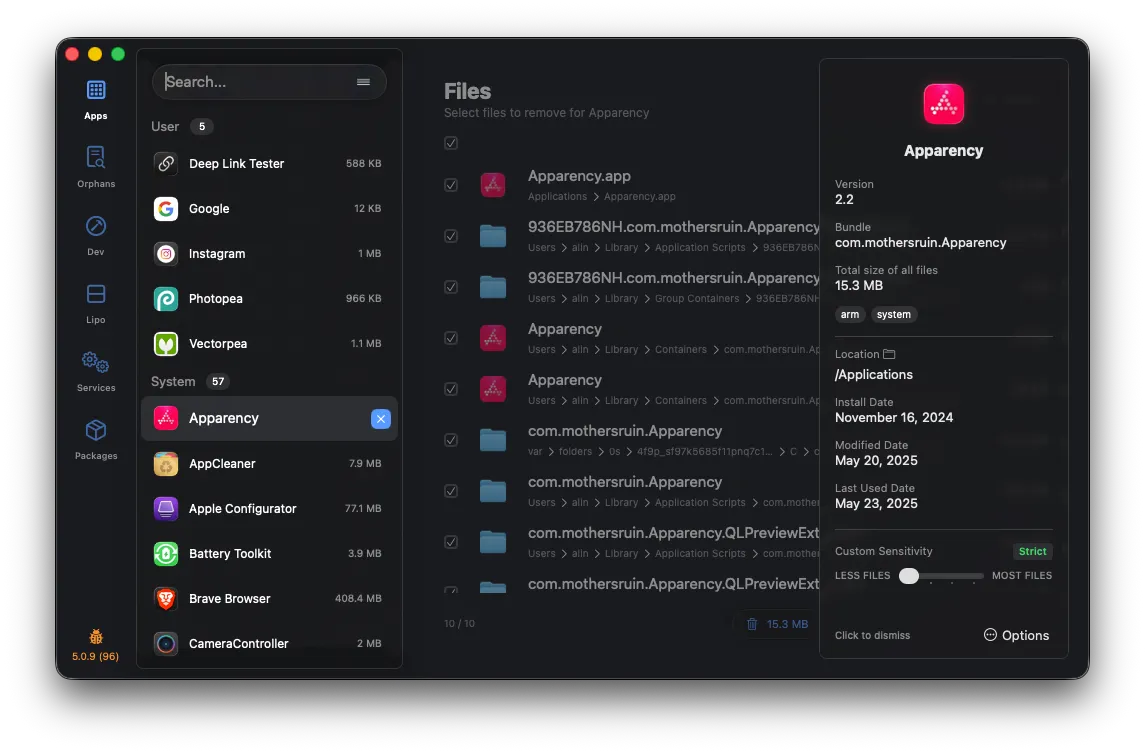Click the system tag
Screen dimensions: 1145x753
pos(894,315)
